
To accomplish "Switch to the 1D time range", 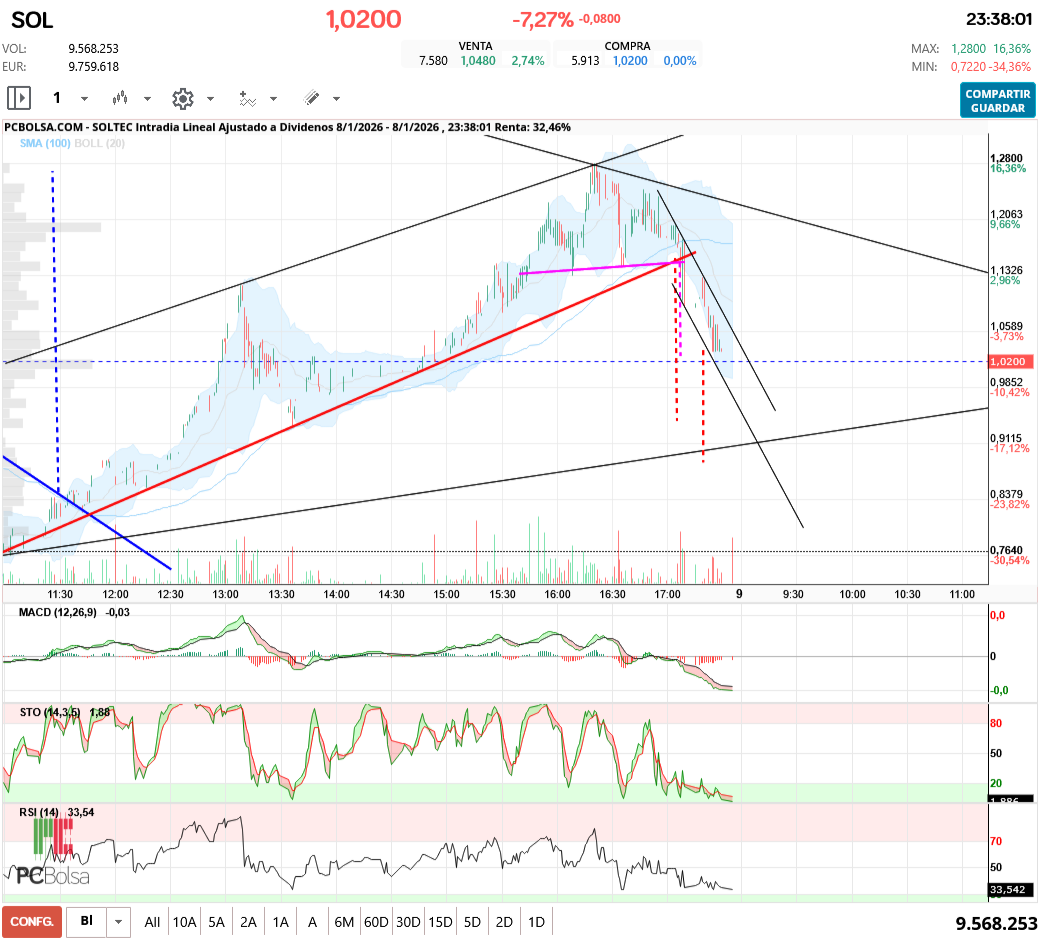I will (536, 922).
